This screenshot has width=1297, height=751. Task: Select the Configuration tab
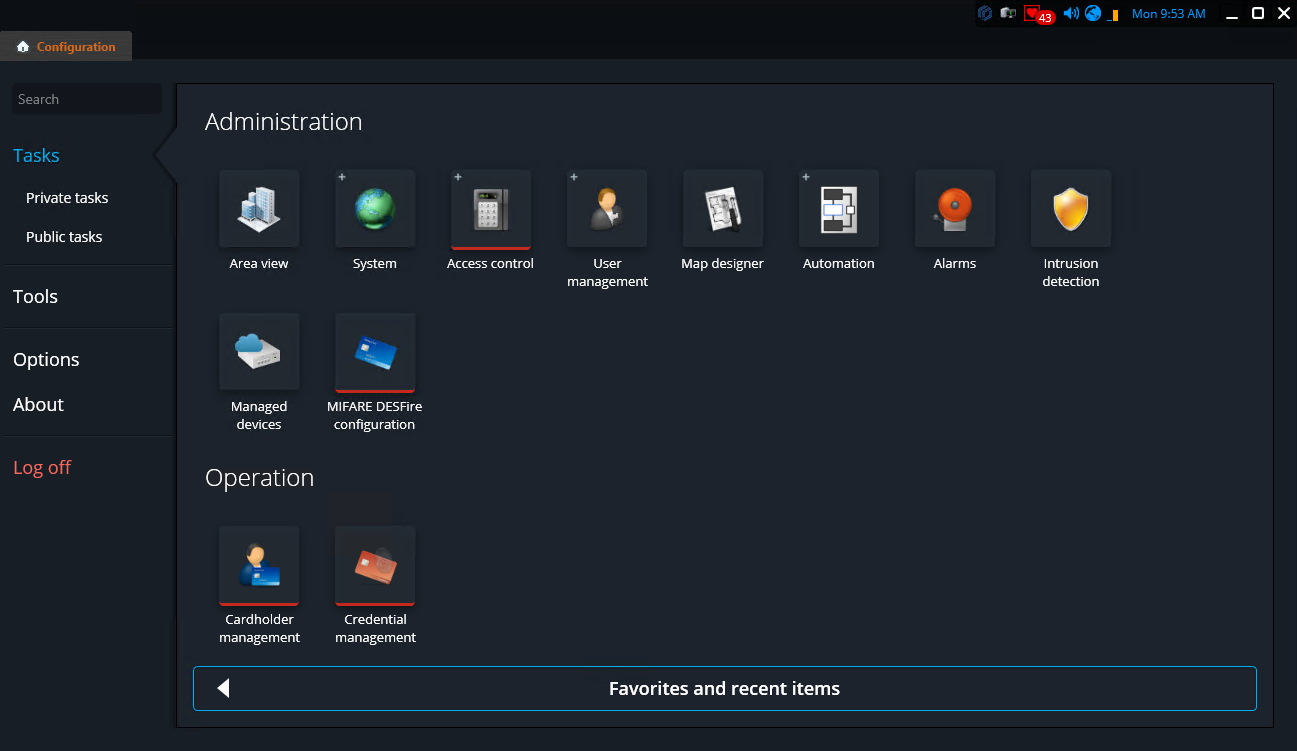point(66,47)
